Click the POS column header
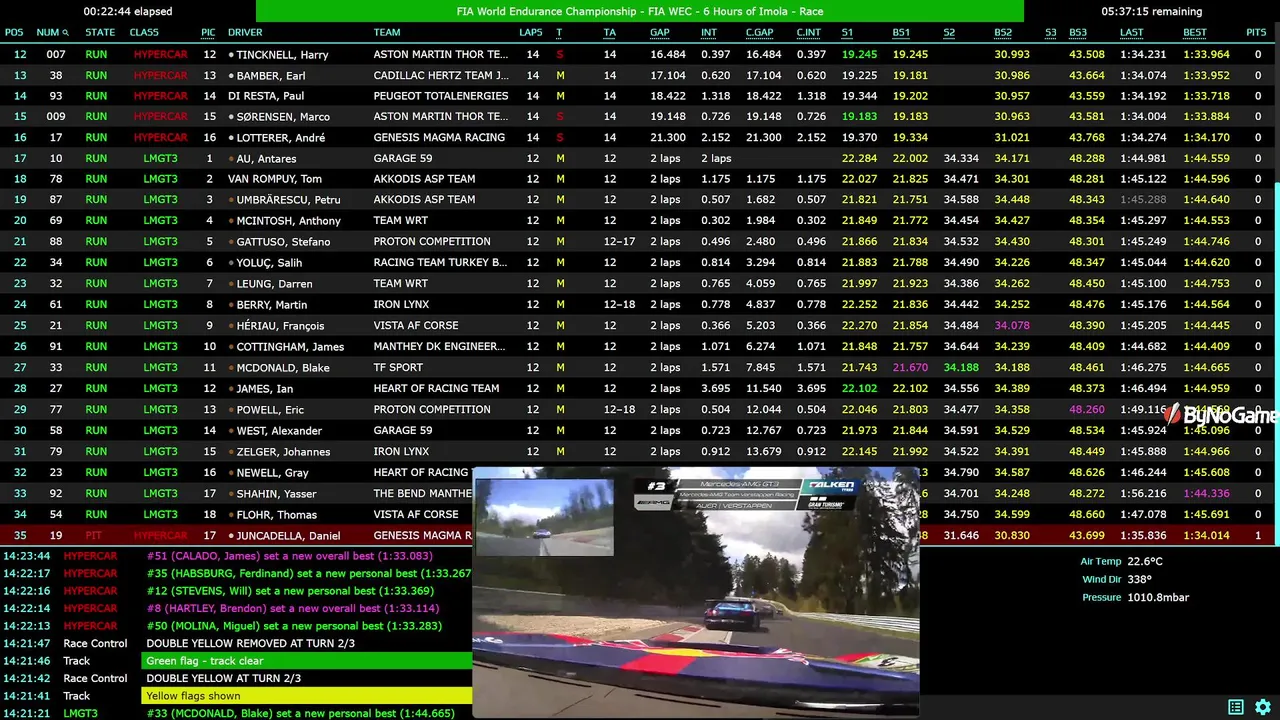1280x720 pixels. click(x=14, y=32)
